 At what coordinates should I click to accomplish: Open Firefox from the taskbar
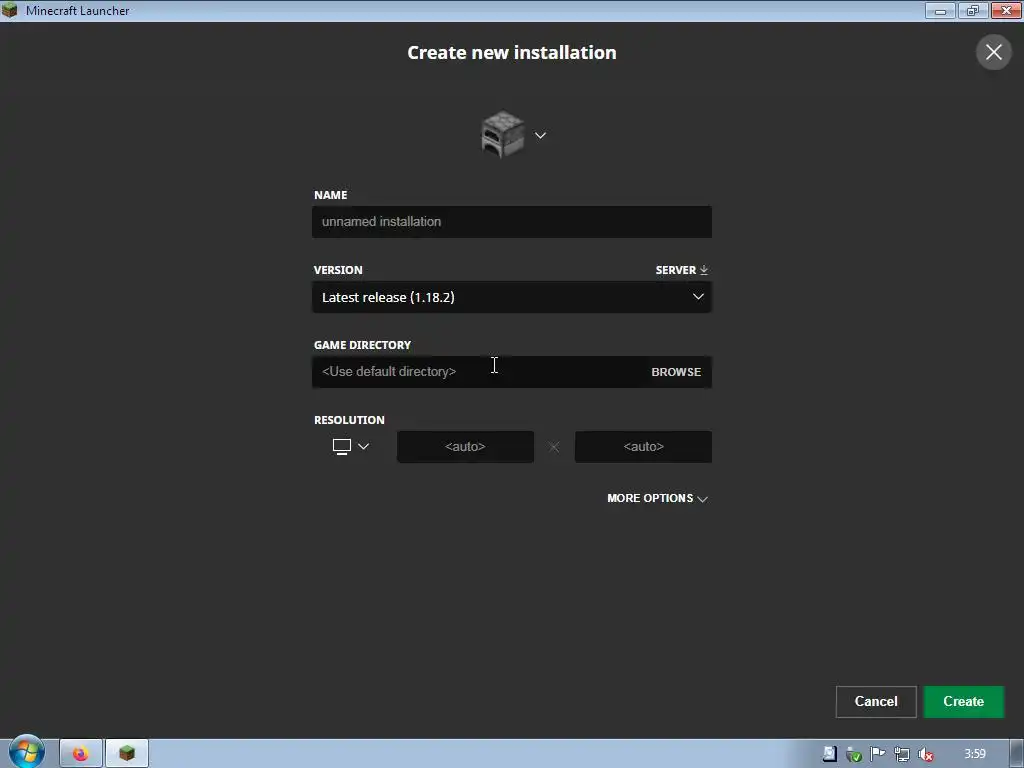pos(81,754)
